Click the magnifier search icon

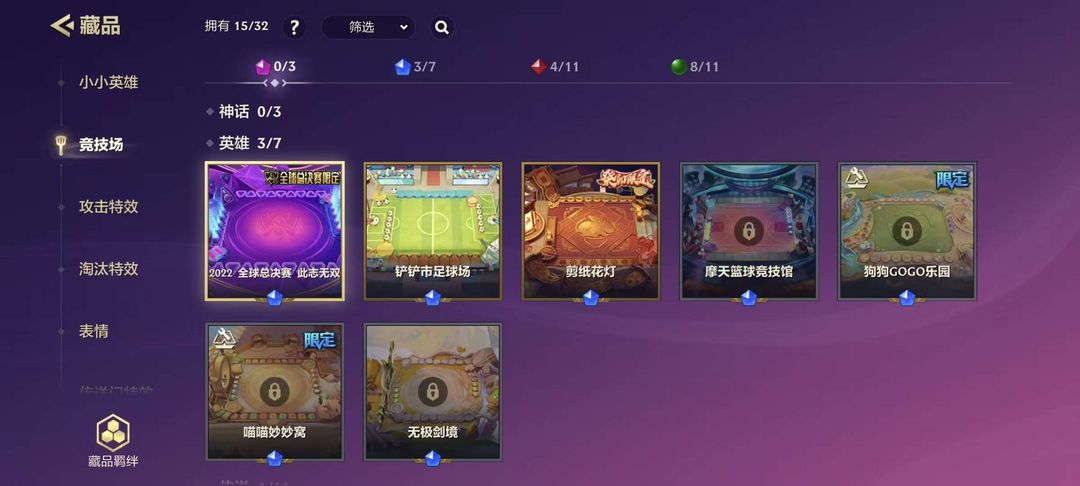[442, 28]
